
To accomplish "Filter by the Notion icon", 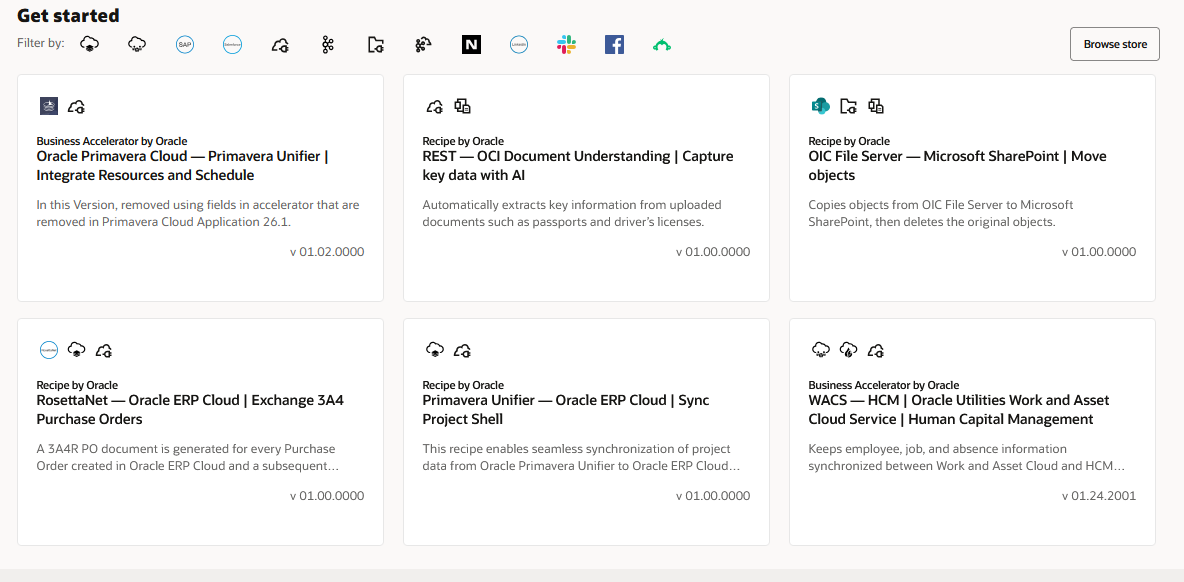I will point(471,45).
